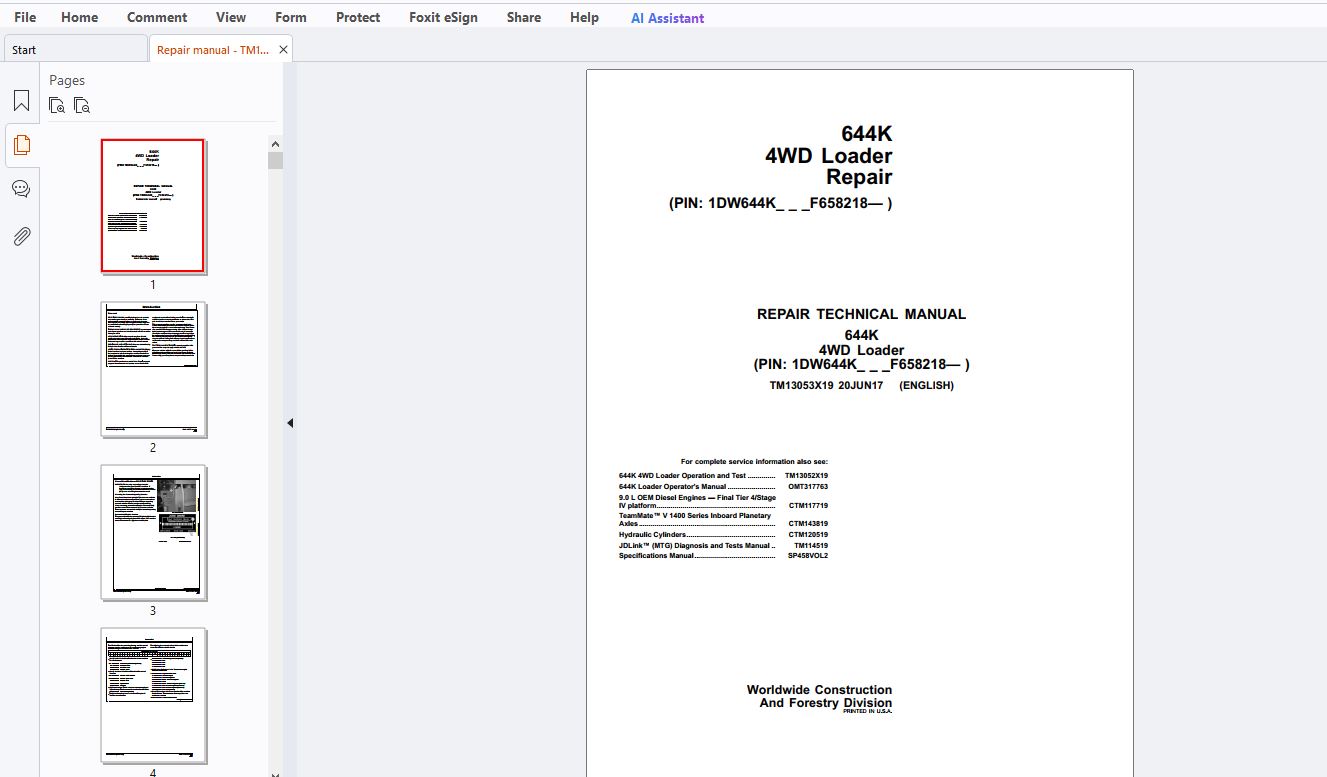Open the Form ribbon tab
This screenshot has width=1327, height=777.
291,17
